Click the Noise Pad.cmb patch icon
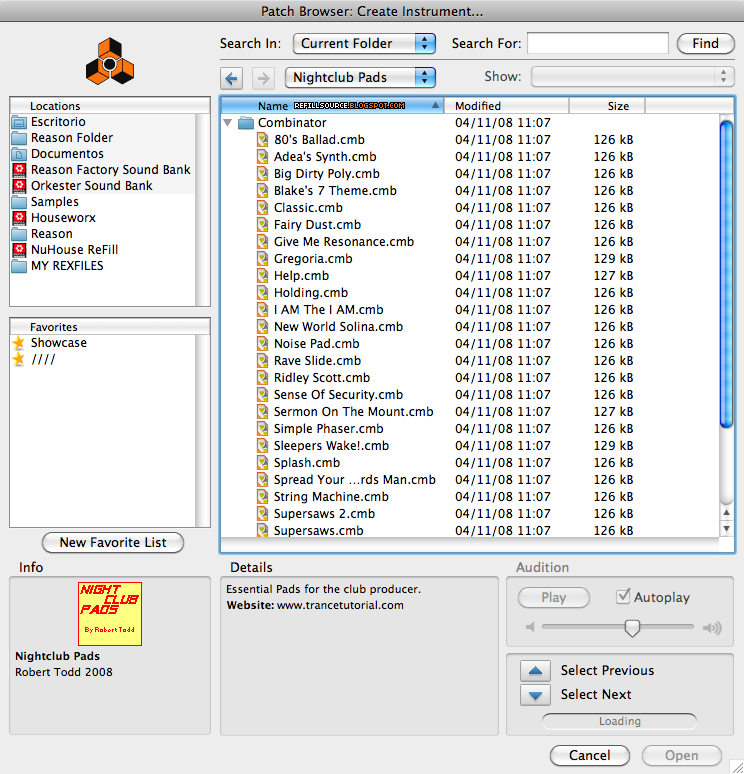The image size is (744, 774). [263, 344]
